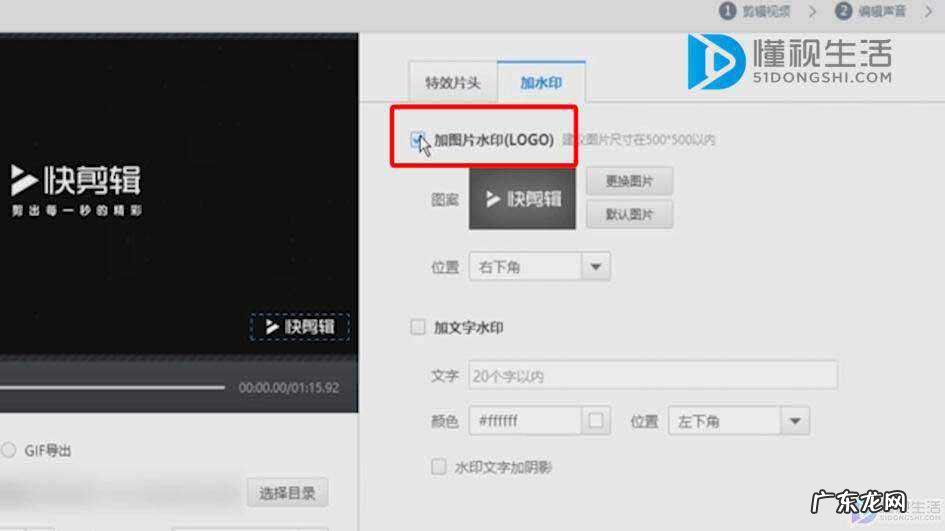Open the white color swatch picker
Viewport: 945px width, 531px height.
point(595,421)
